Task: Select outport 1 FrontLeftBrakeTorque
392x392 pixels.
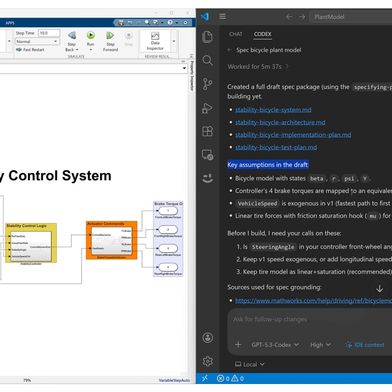Action: tap(168, 211)
